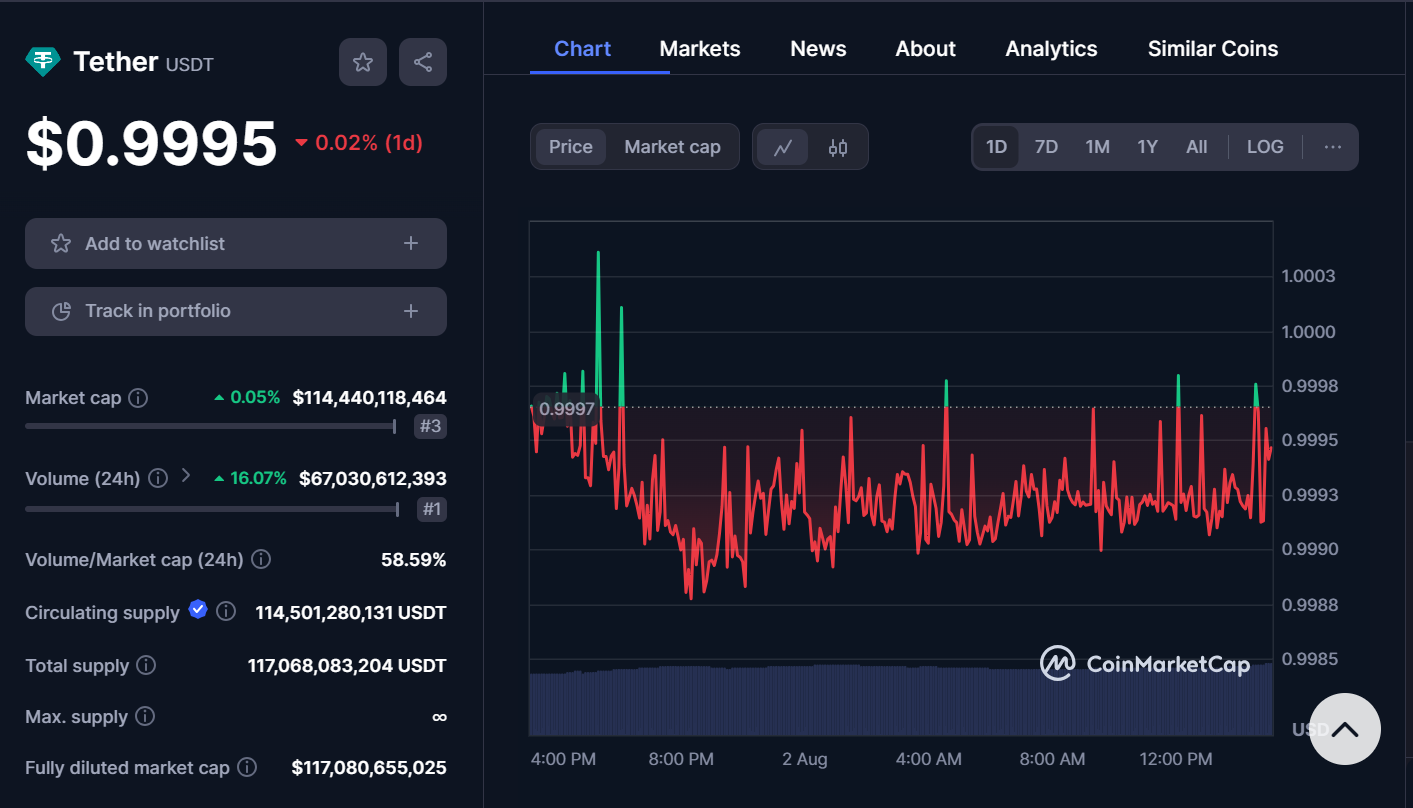Open the About tab
Screen dimensions: 1413x808
pos(926,49)
